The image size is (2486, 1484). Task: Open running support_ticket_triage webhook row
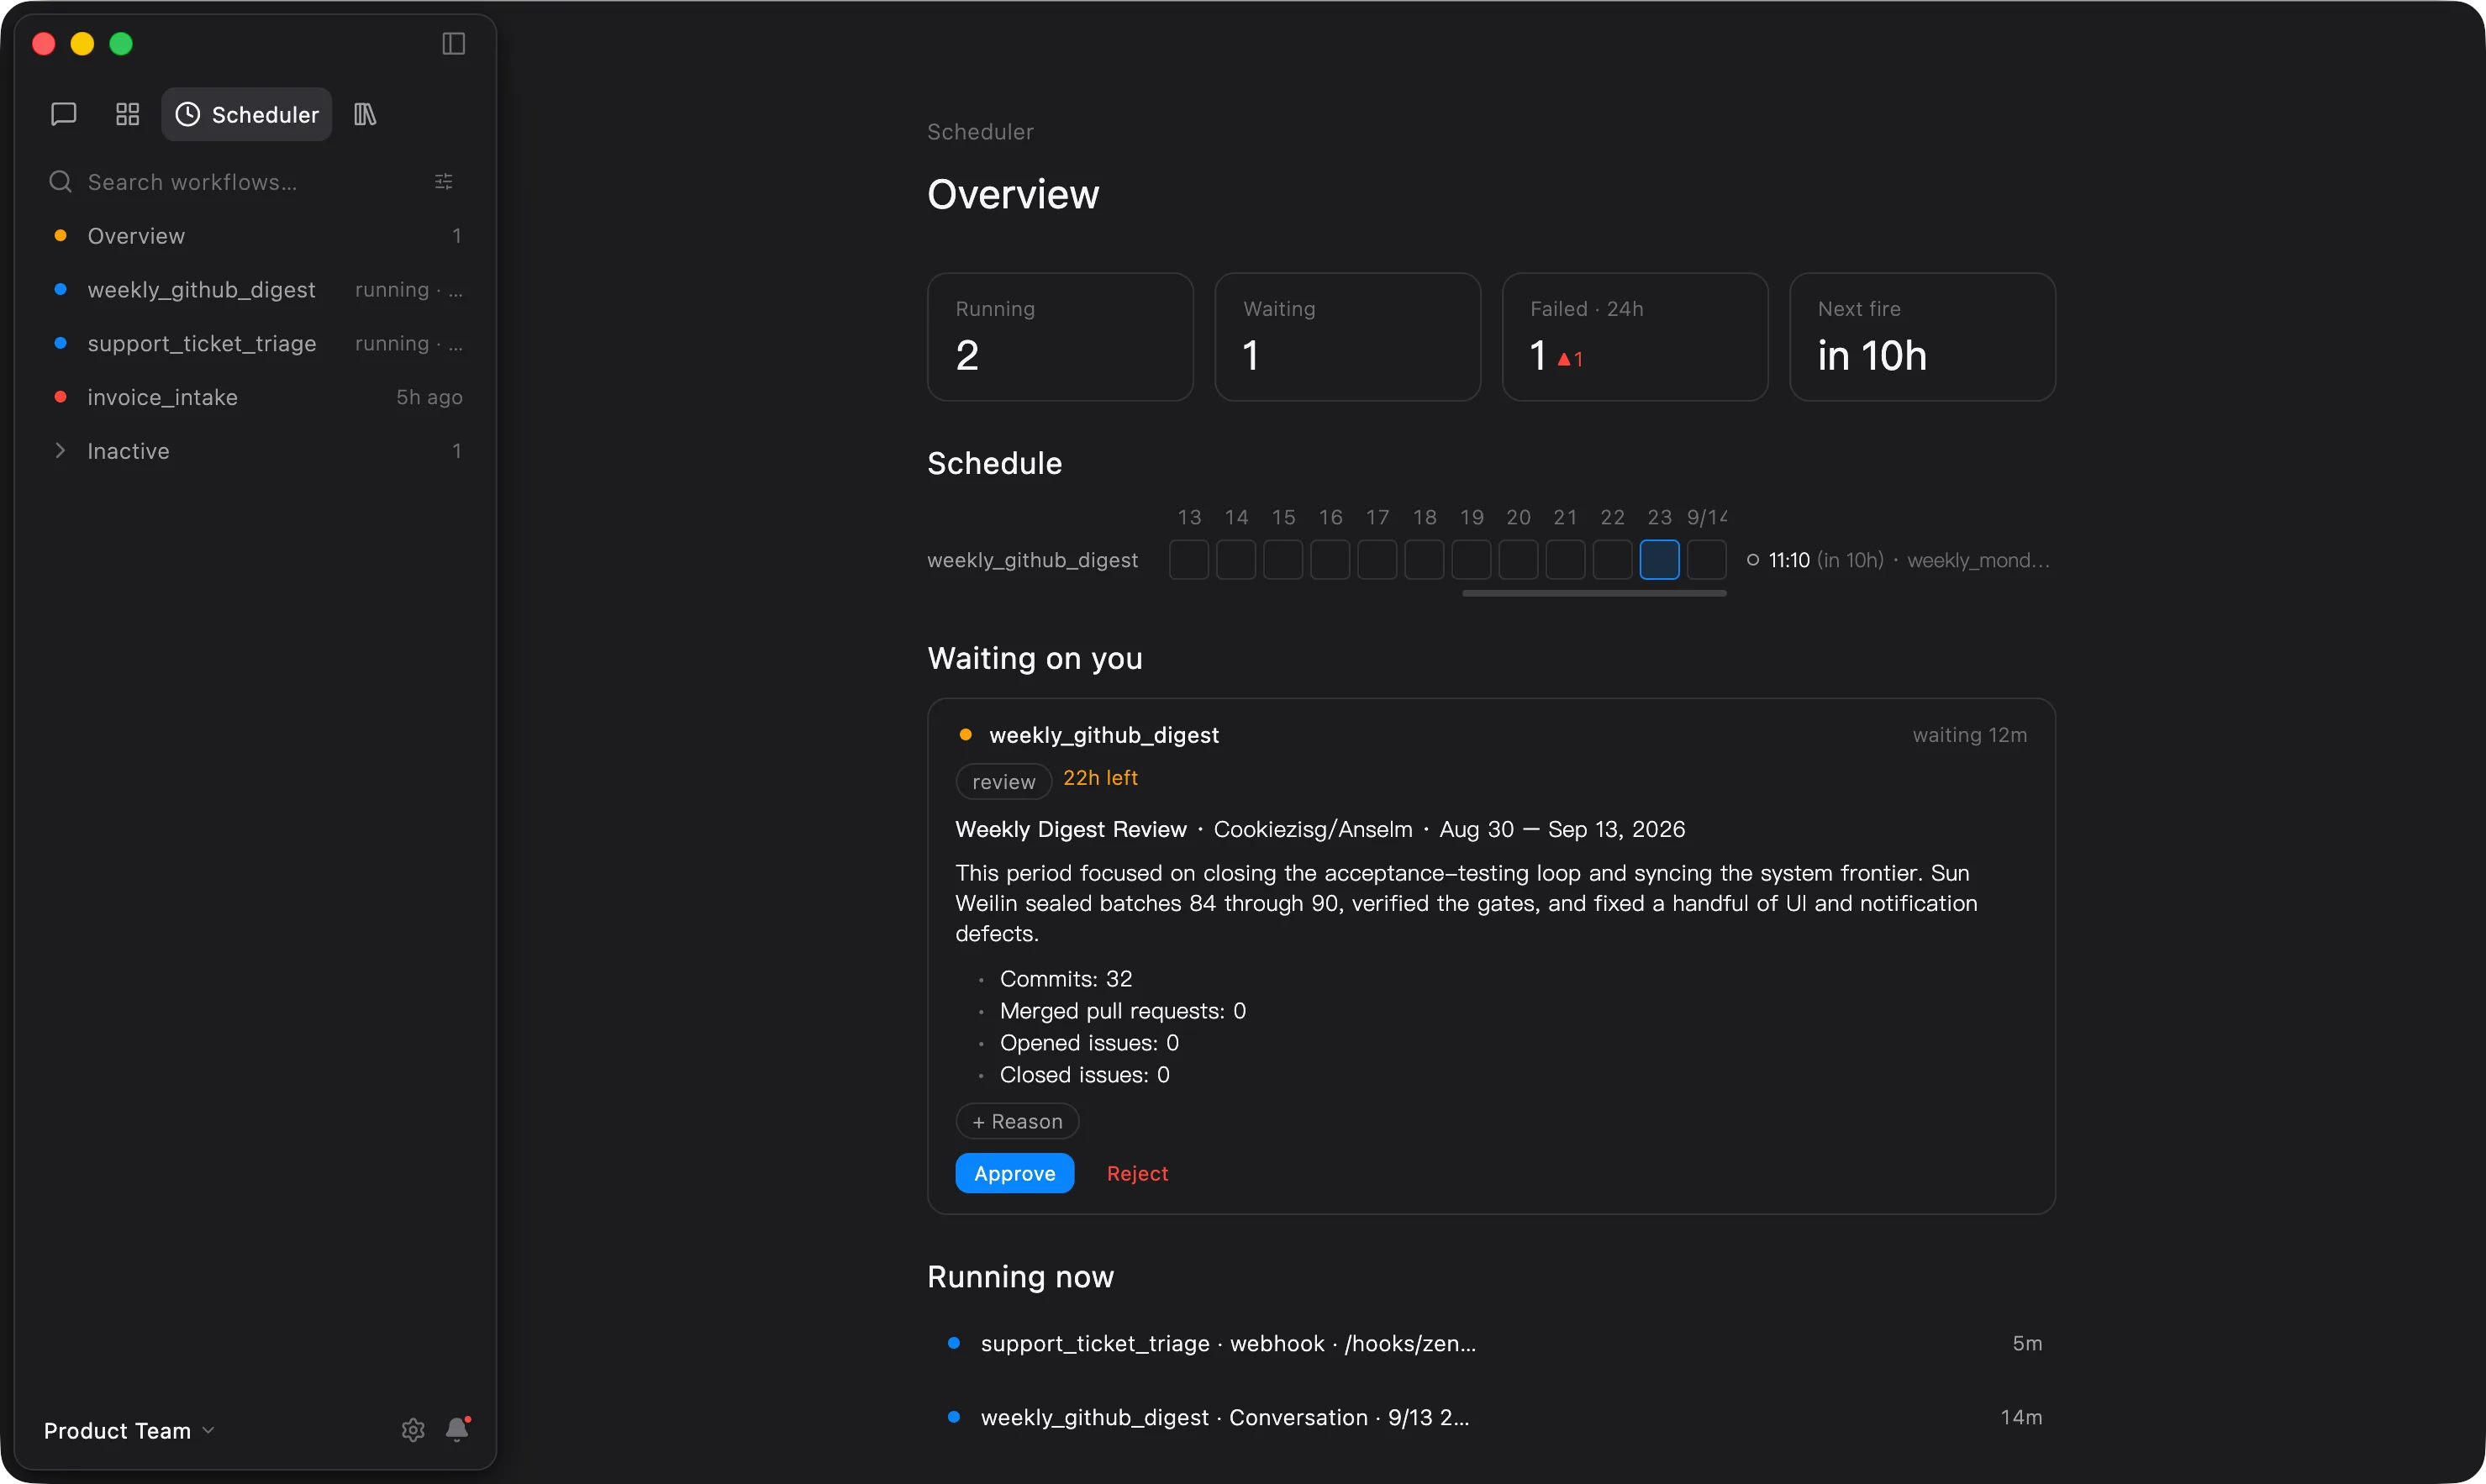1494,1343
